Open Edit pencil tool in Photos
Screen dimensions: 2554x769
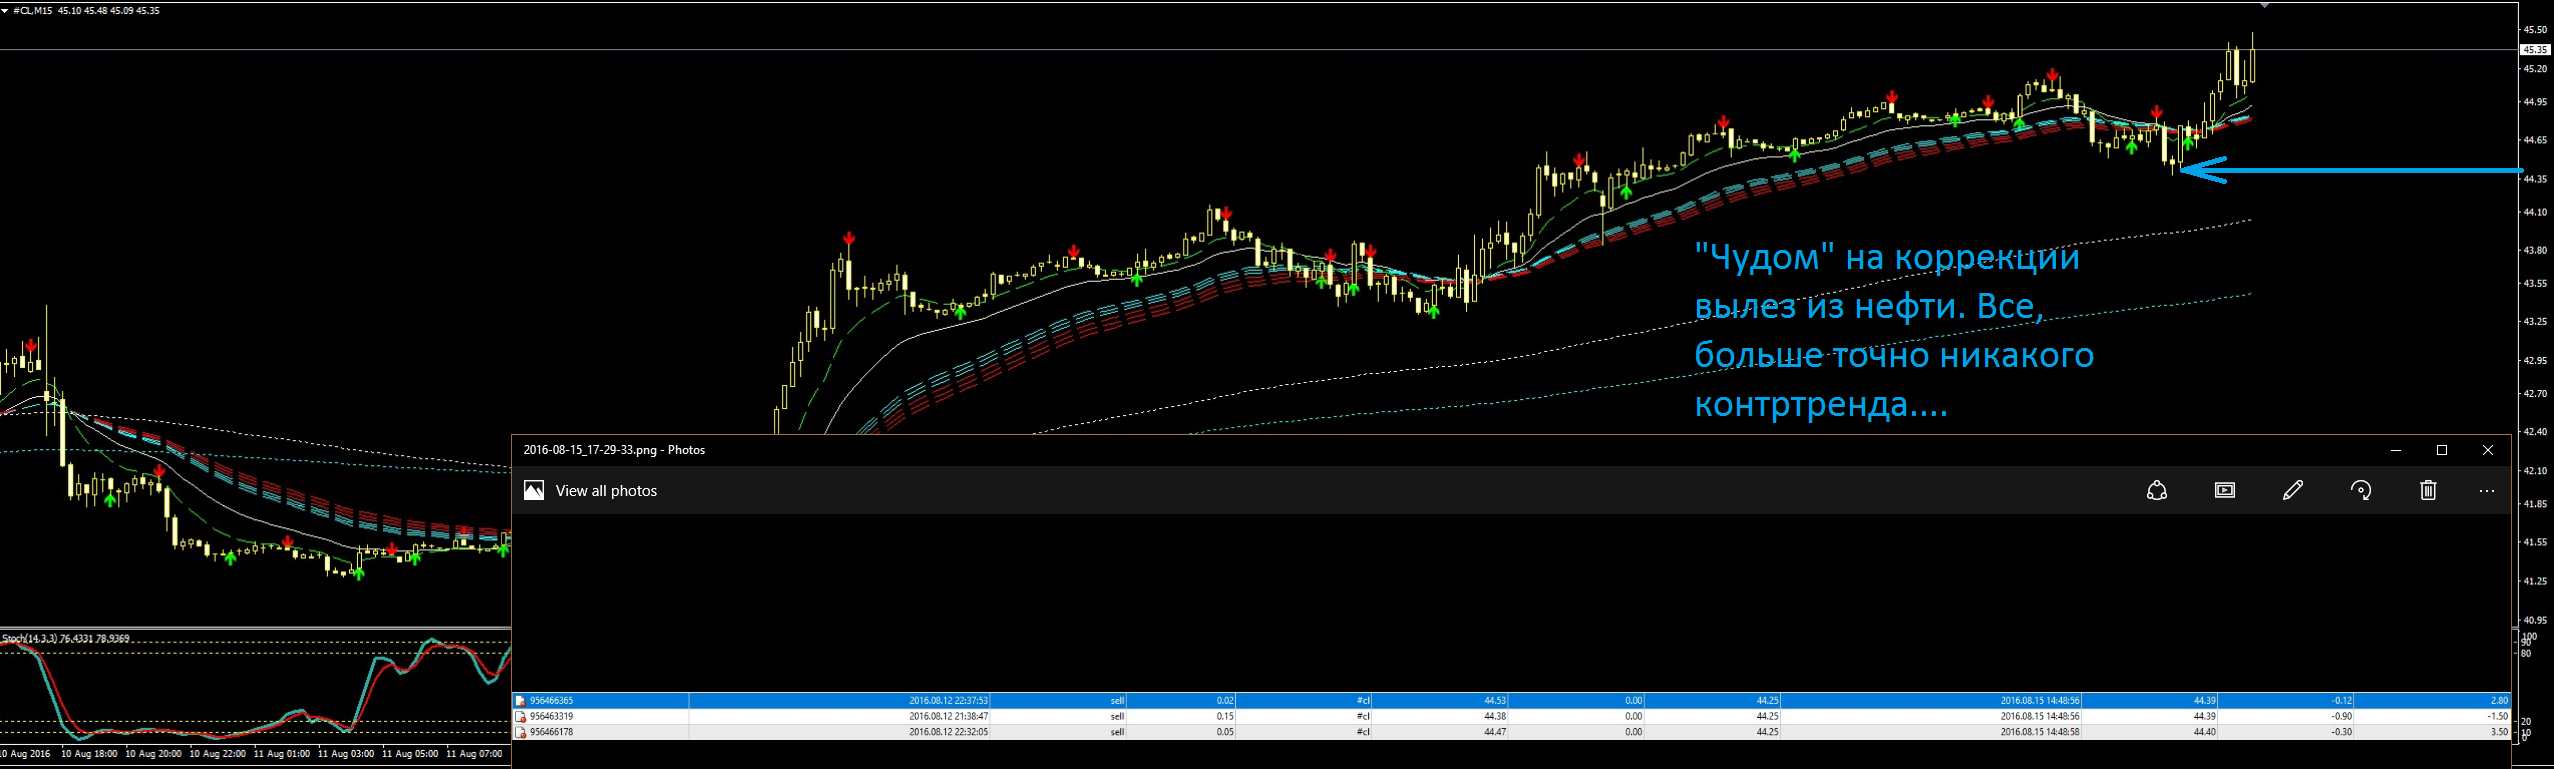2293,490
